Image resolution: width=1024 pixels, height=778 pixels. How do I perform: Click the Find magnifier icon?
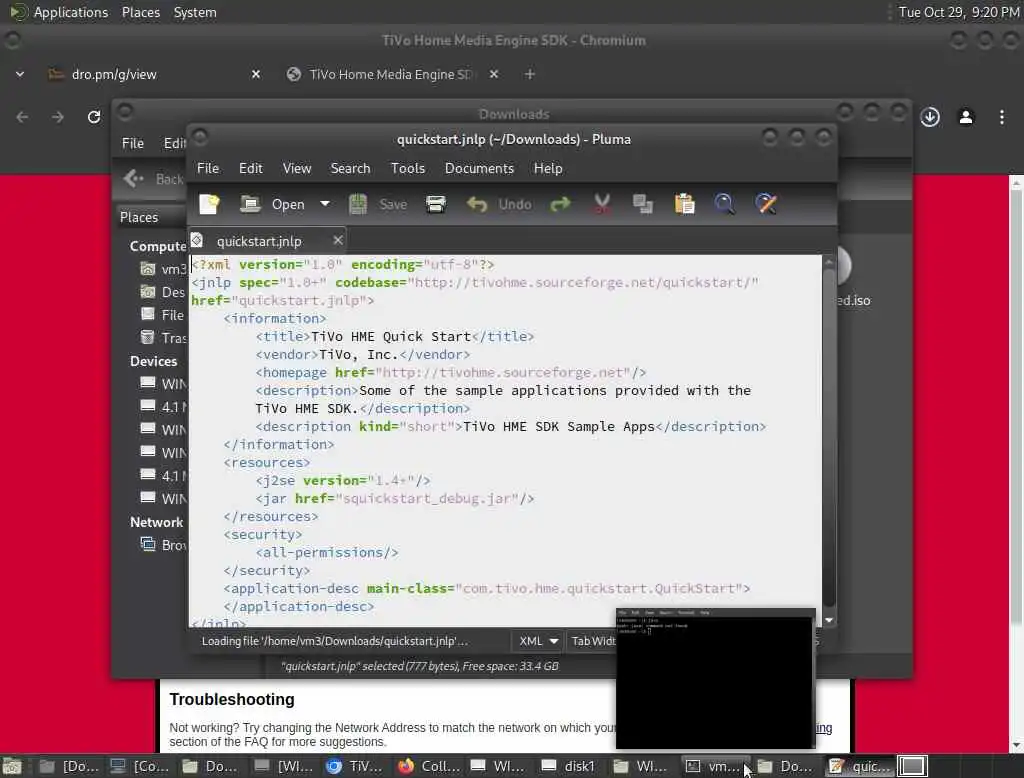pyautogui.click(x=724, y=204)
